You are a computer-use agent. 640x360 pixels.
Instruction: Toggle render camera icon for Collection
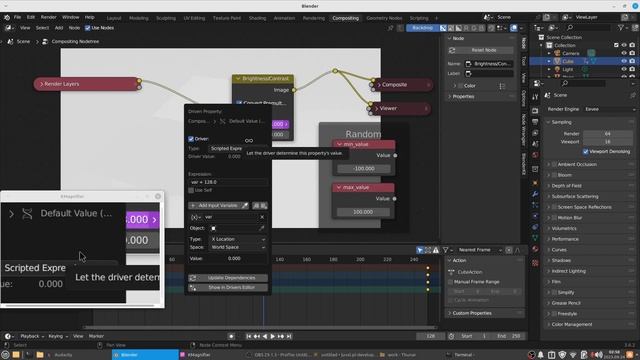click(632, 45)
